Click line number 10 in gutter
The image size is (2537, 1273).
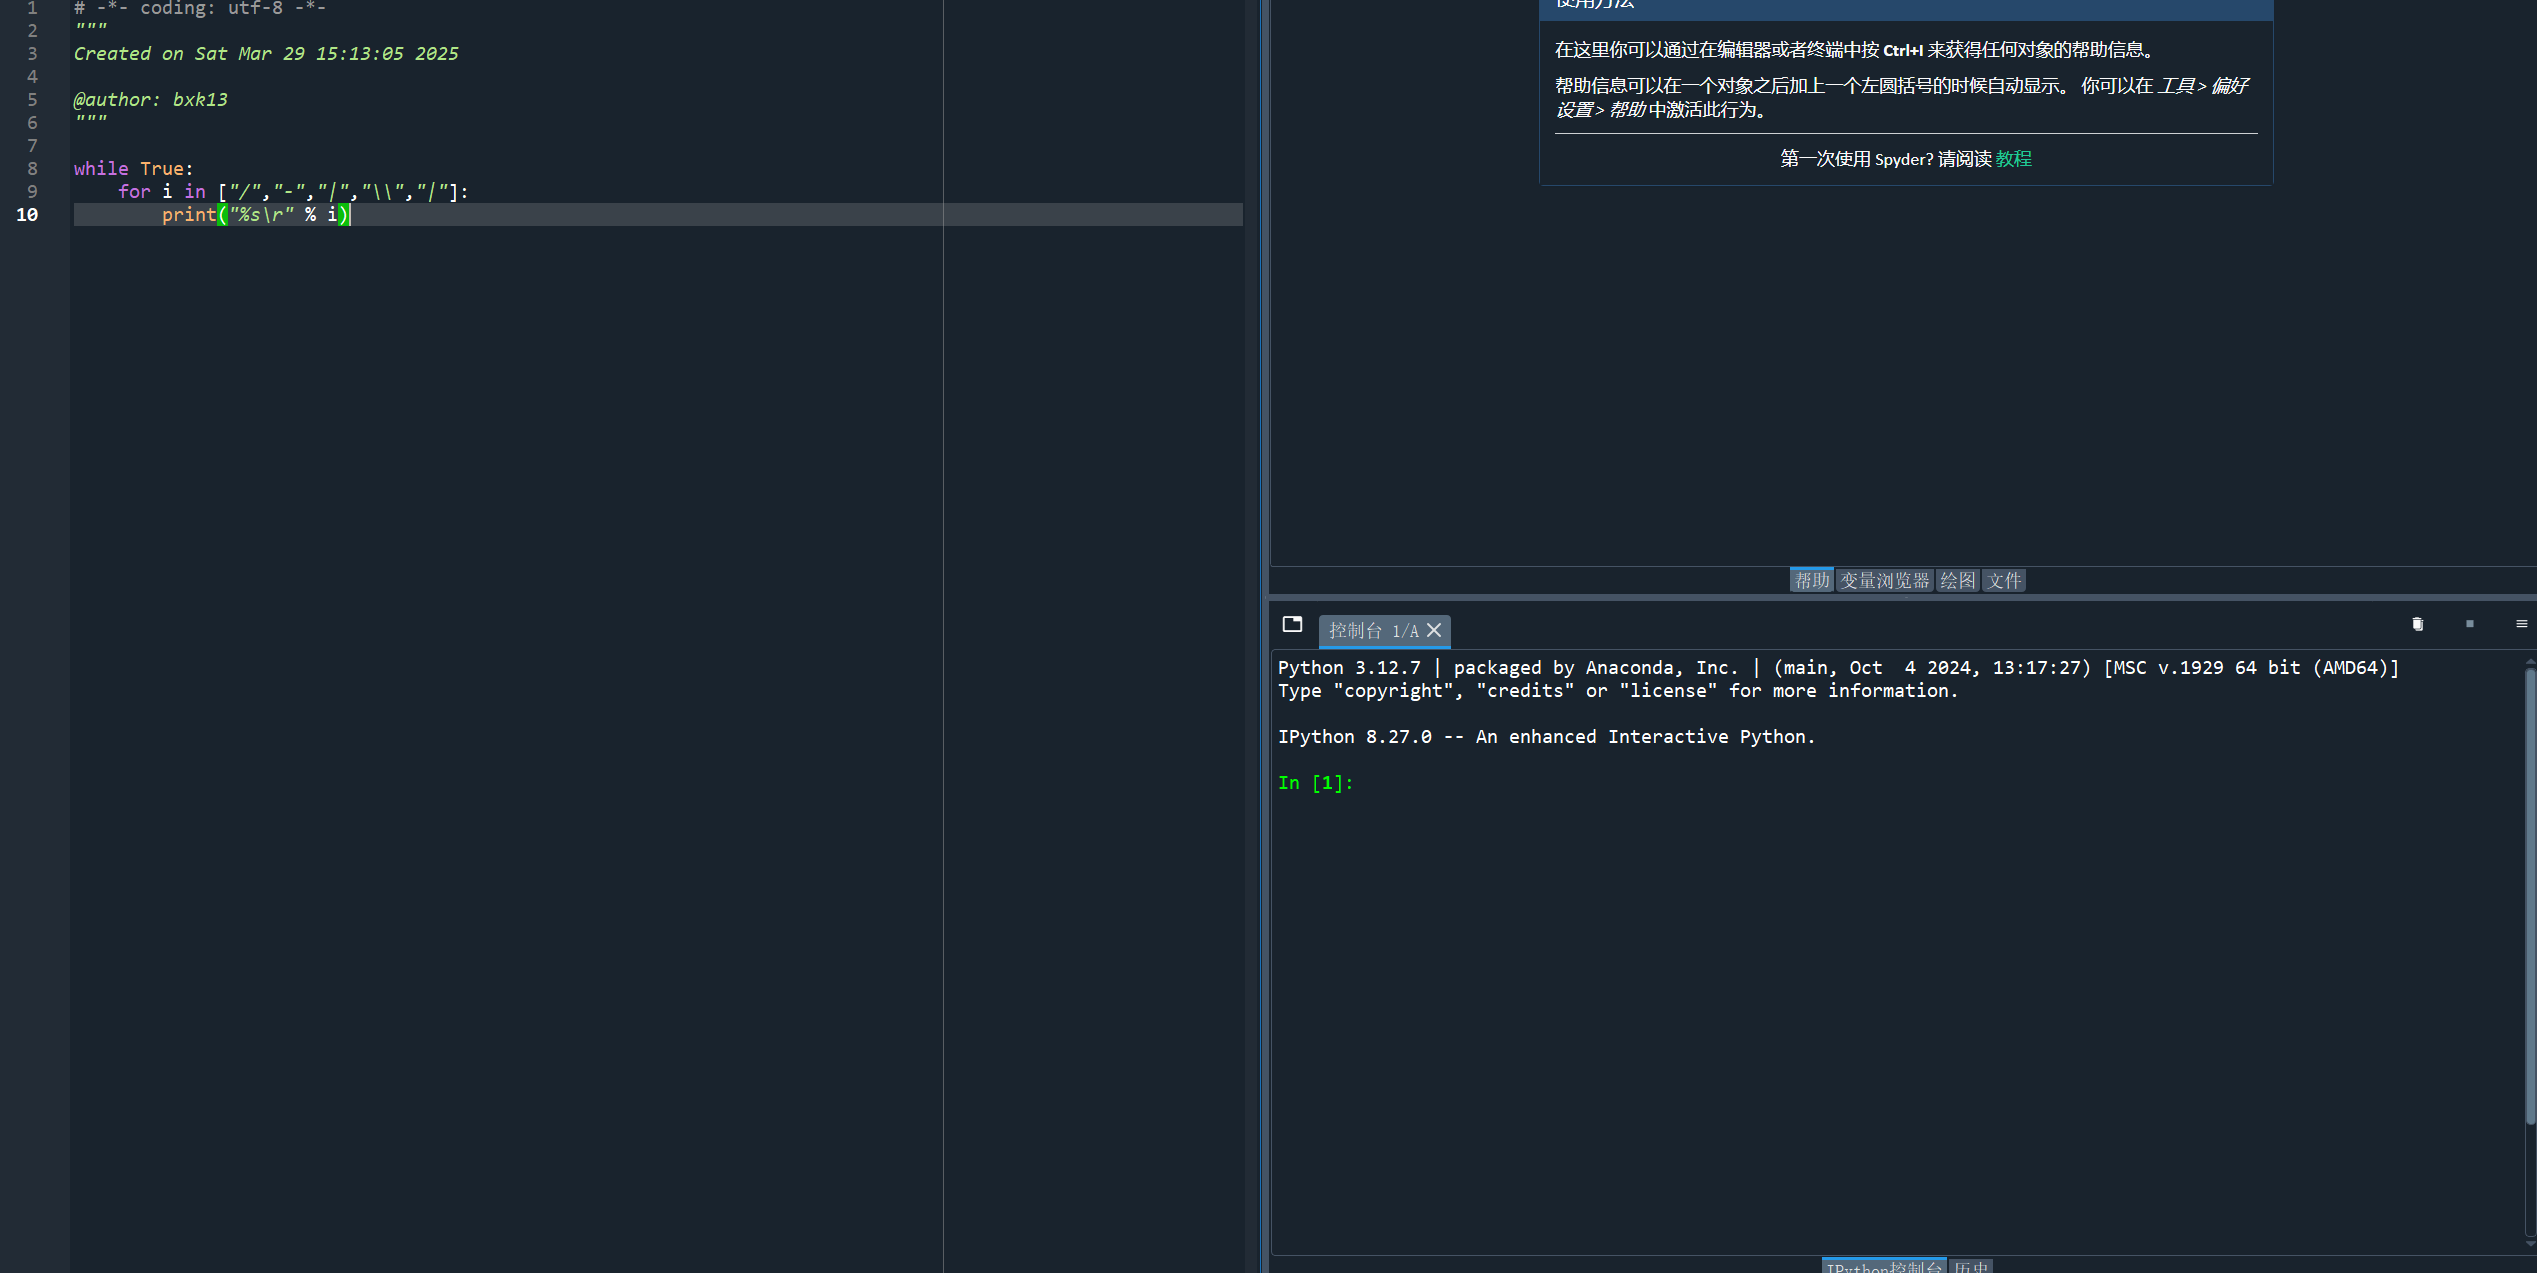[28, 215]
